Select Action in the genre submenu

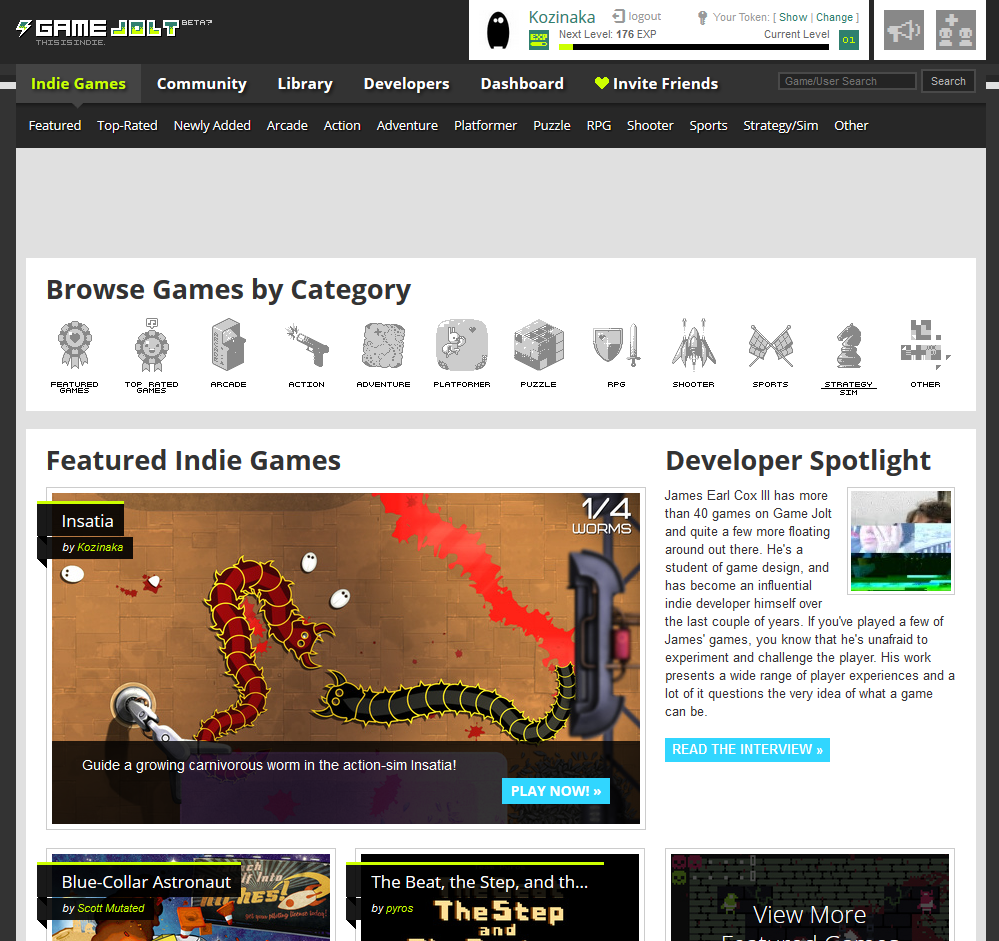tap(342, 126)
